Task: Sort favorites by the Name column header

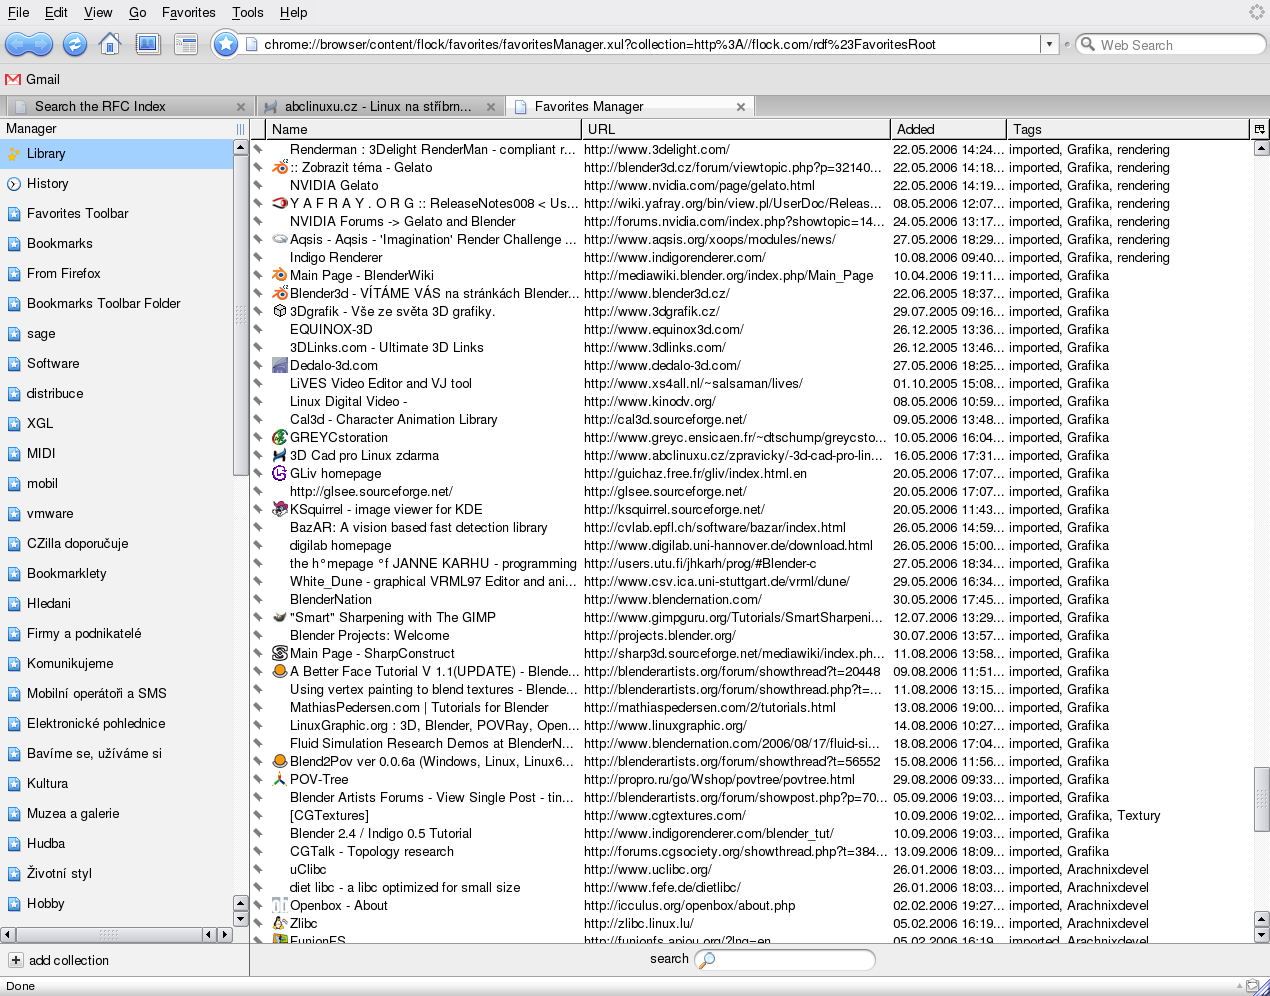Action: (x=425, y=129)
